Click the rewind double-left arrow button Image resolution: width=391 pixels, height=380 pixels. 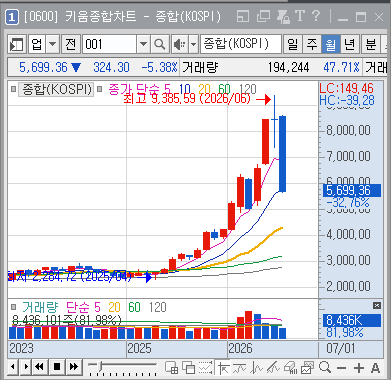[x=40, y=367]
